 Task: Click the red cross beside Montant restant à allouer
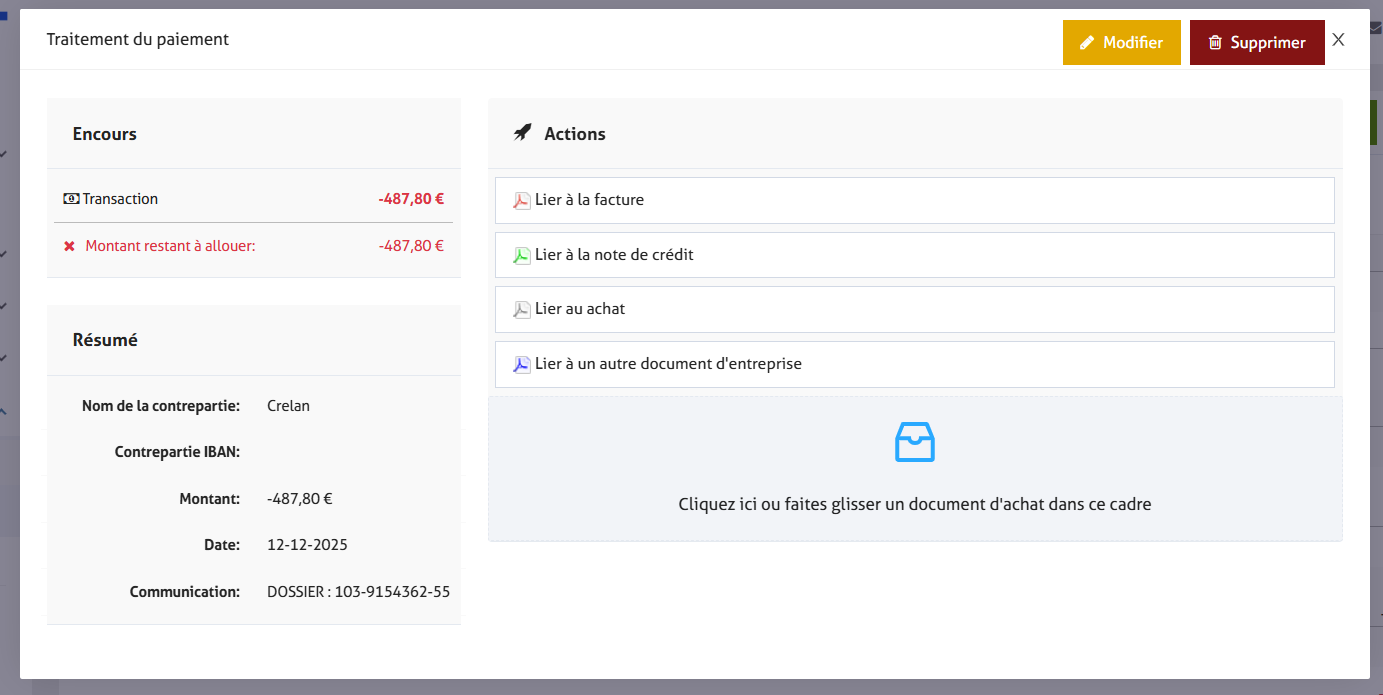(69, 246)
